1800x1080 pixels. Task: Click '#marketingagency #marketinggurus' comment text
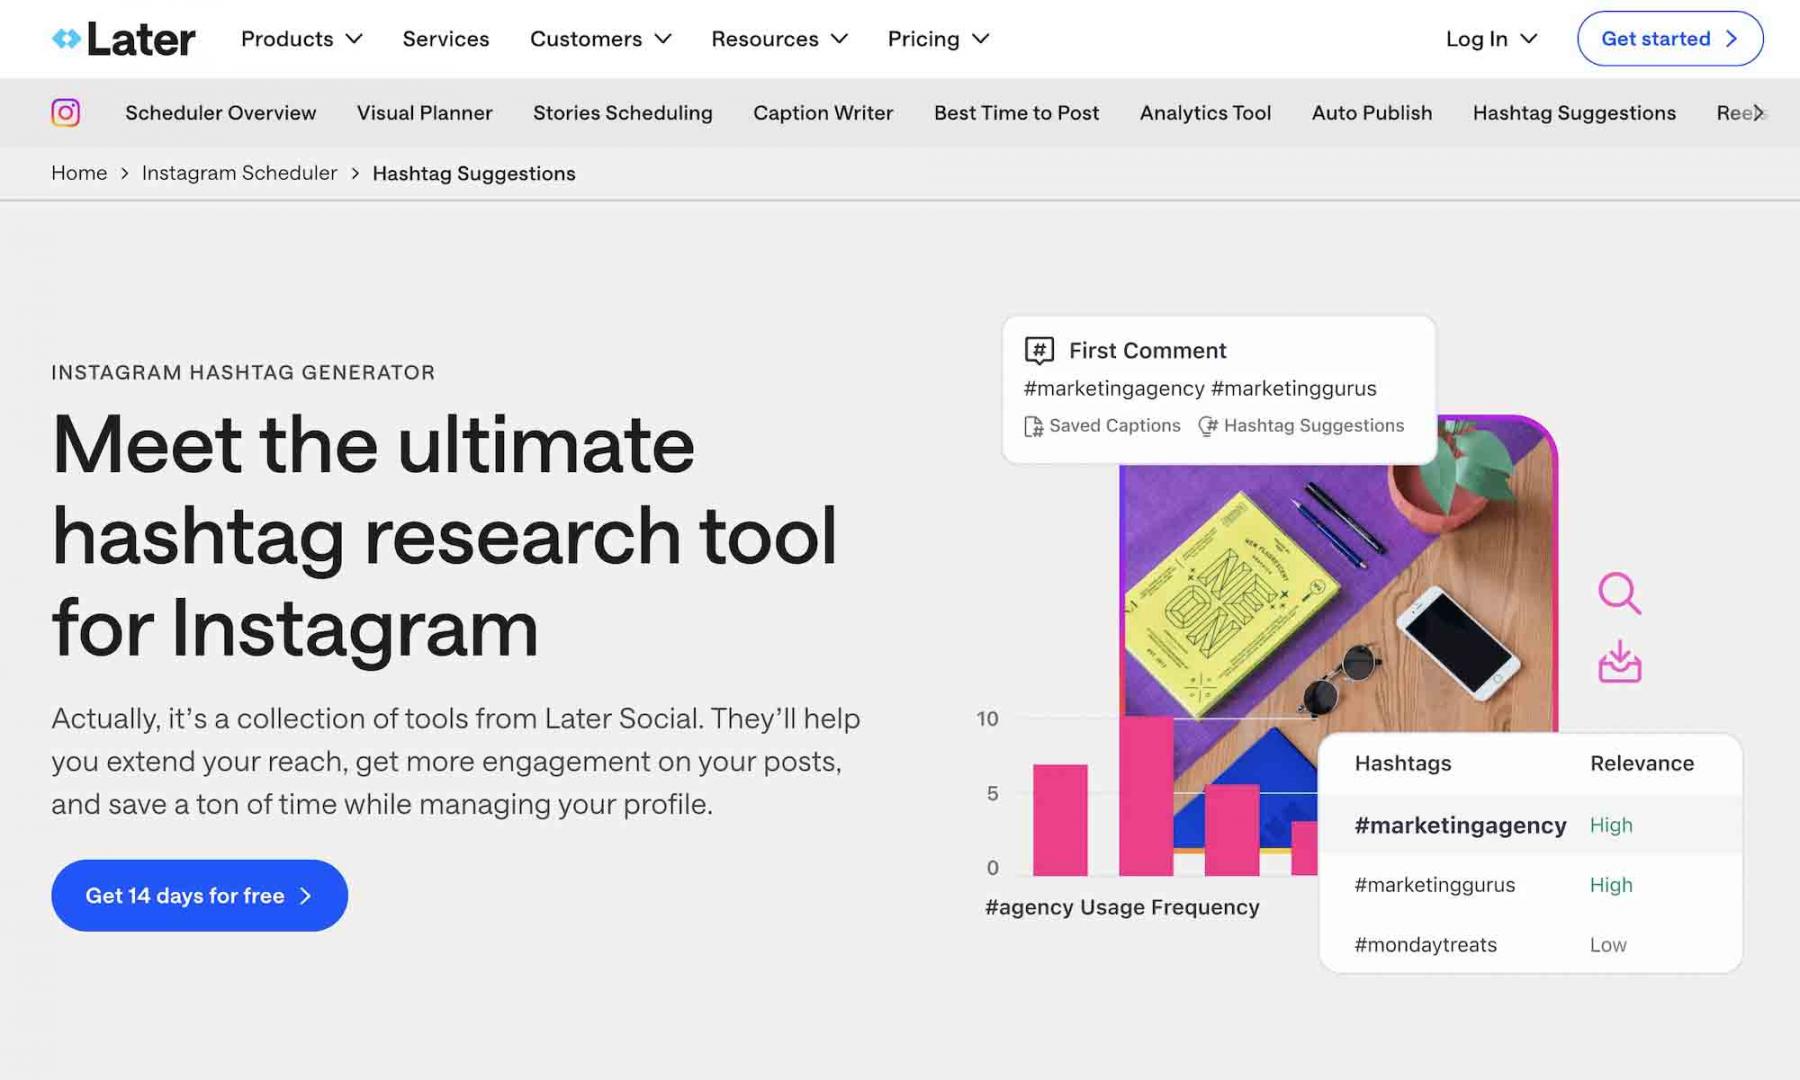click(x=1200, y=389)
